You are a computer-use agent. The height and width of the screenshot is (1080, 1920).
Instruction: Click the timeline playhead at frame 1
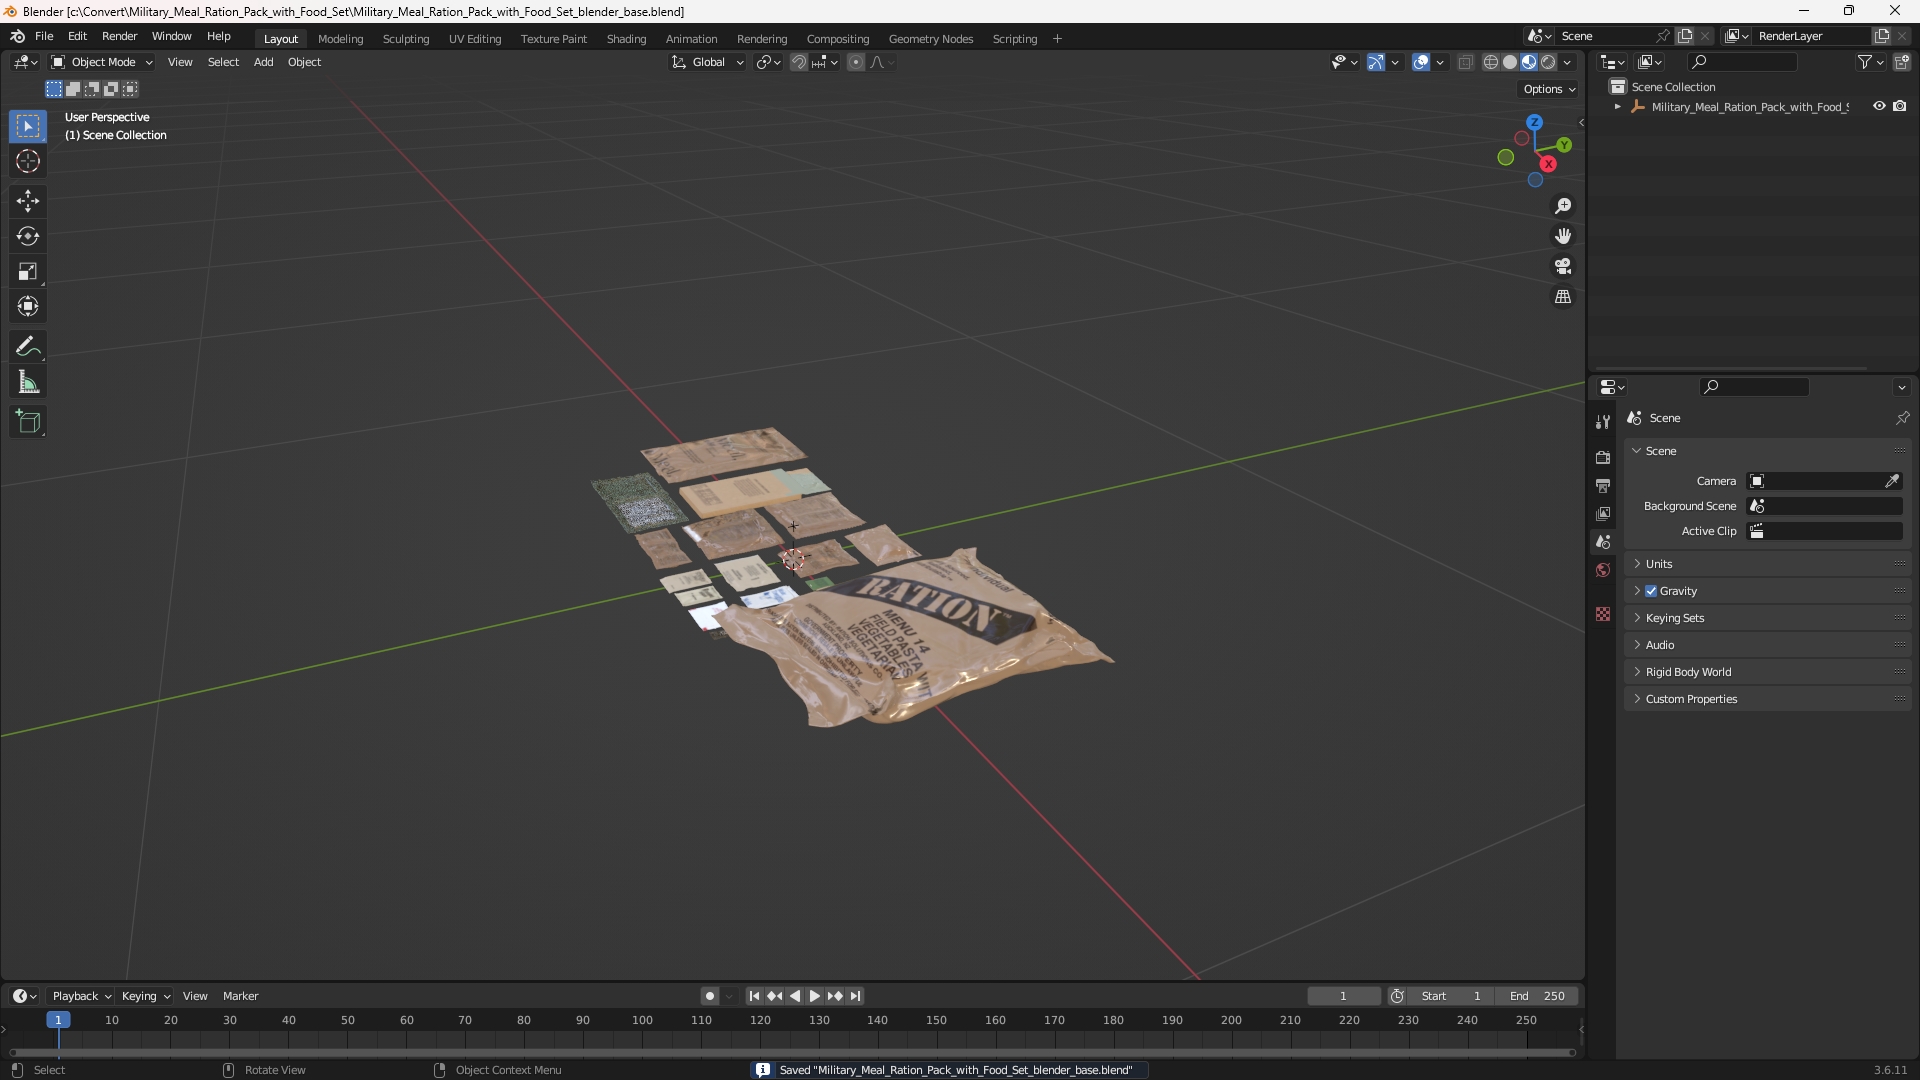58,1020
